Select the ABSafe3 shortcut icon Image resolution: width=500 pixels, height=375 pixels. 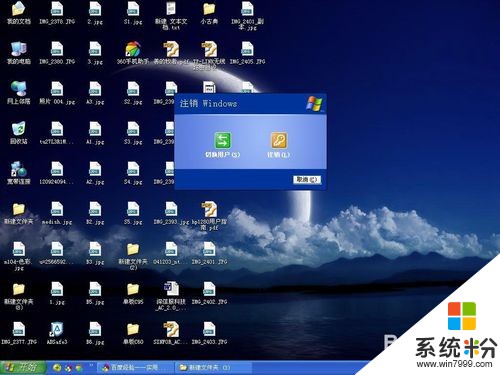(x=57, y=329)
